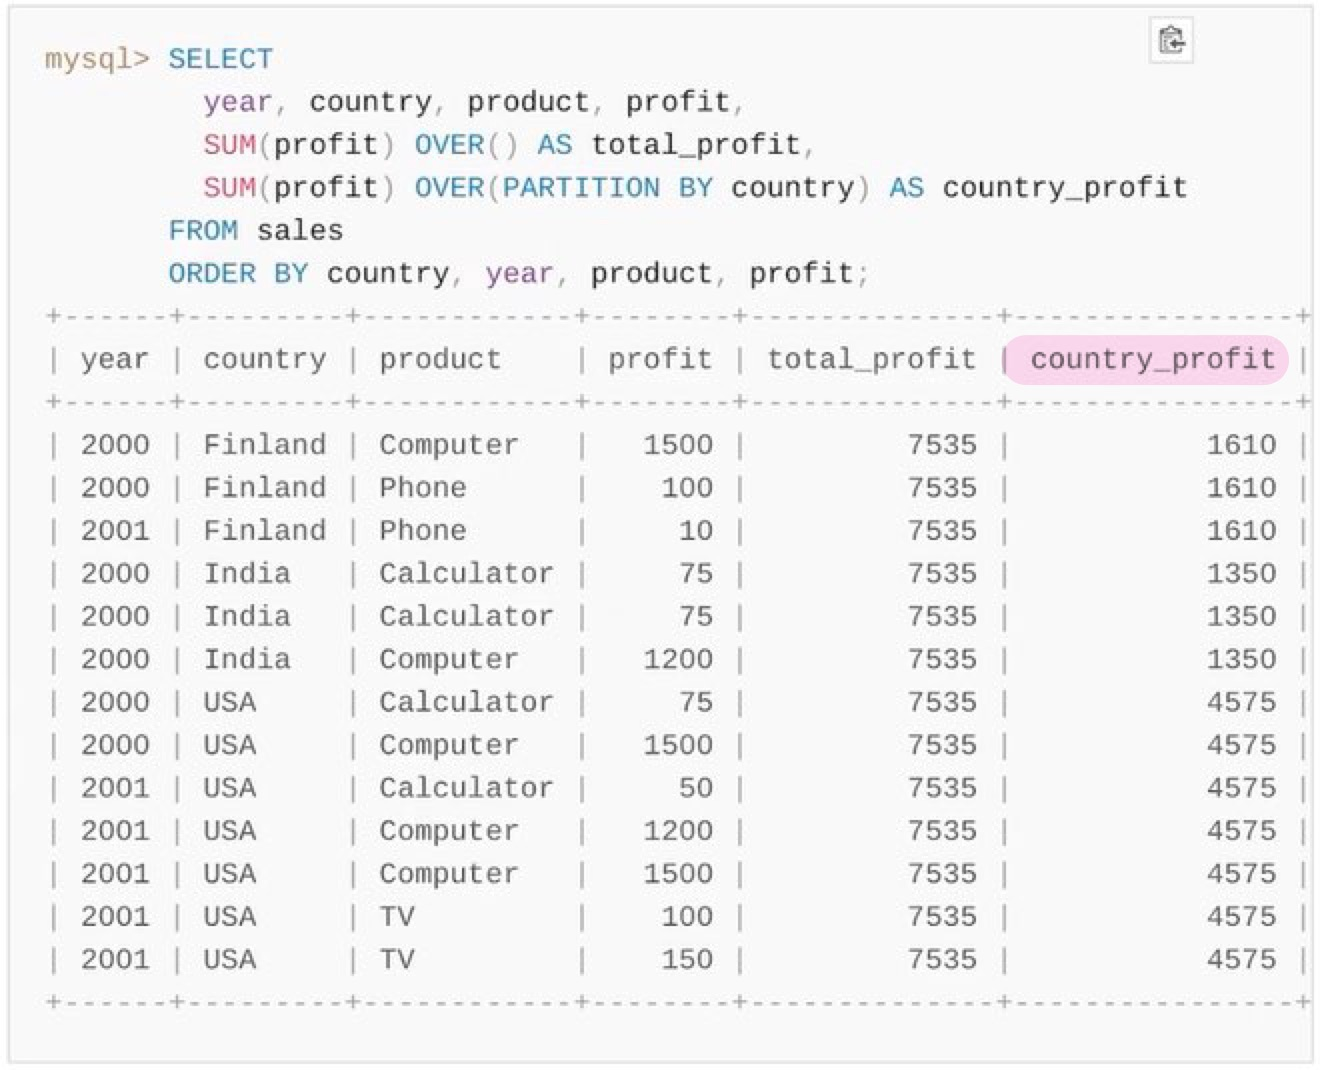Select the product column header
The width and height of the screenshot is (1320, 1070).
pyautogui.click(x=440, y=359)
